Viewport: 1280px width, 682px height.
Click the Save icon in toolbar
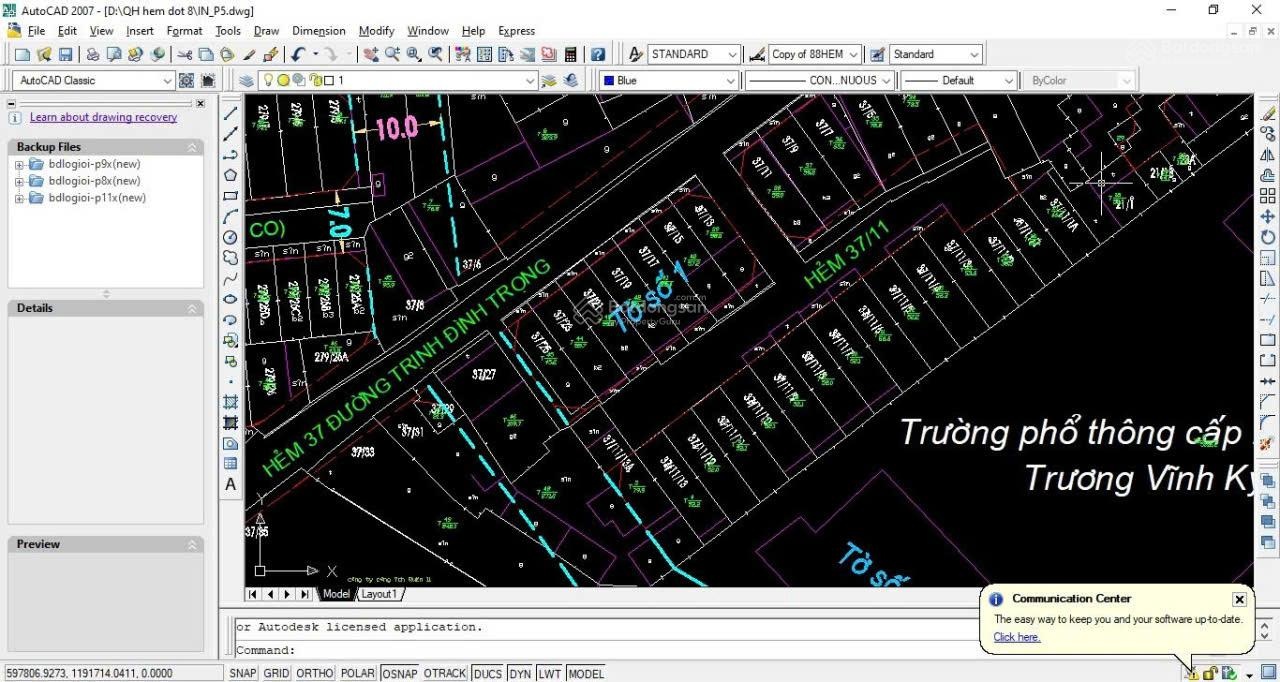pyautogui.click(x=65, y=54)
